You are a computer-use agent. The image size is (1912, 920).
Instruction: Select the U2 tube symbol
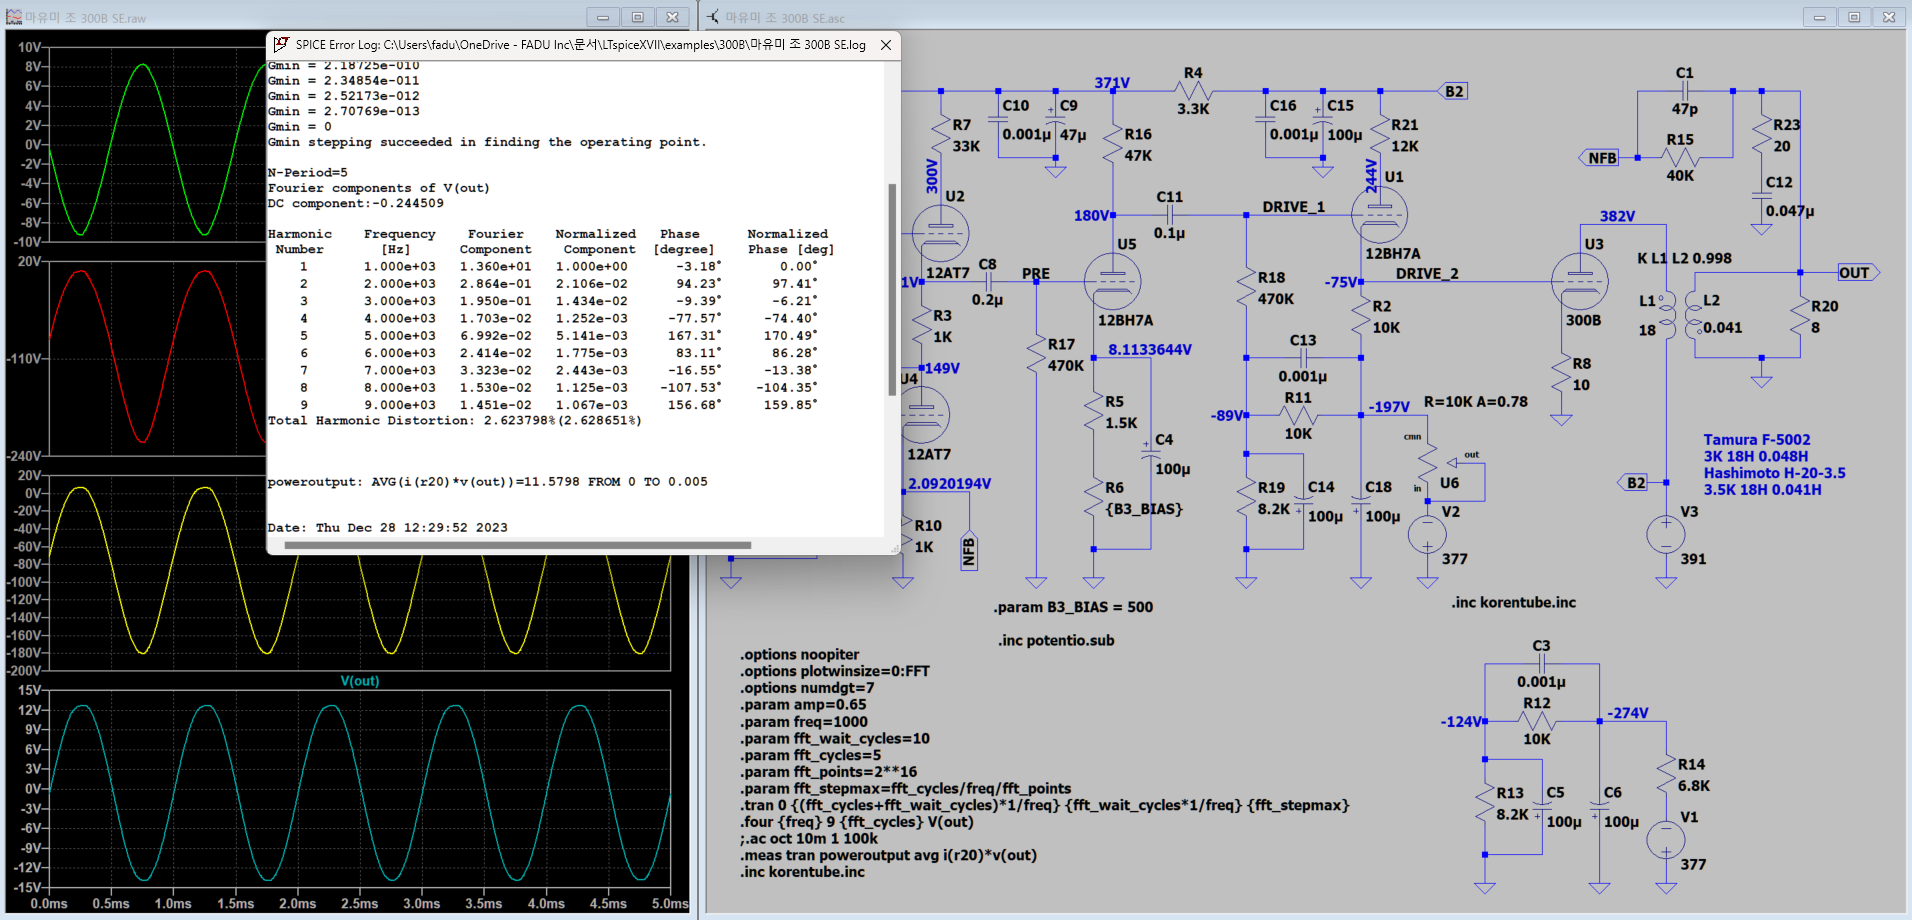tap(941, 234)
